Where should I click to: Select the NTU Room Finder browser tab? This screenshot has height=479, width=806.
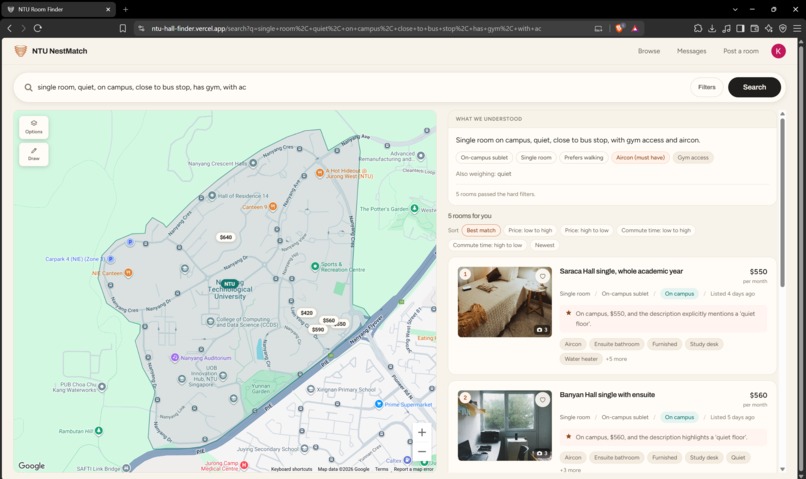57,9
